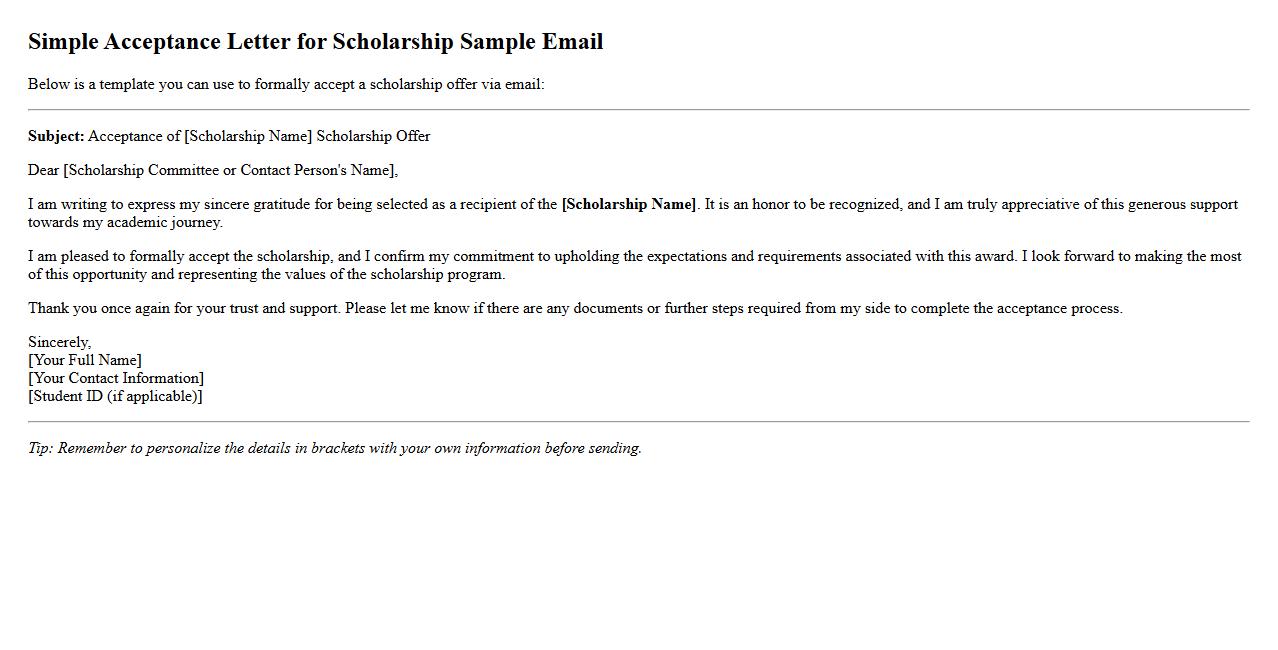Click the intro line beginning "Below is a template"
1278x650 pixels.
tap(286, 84)
